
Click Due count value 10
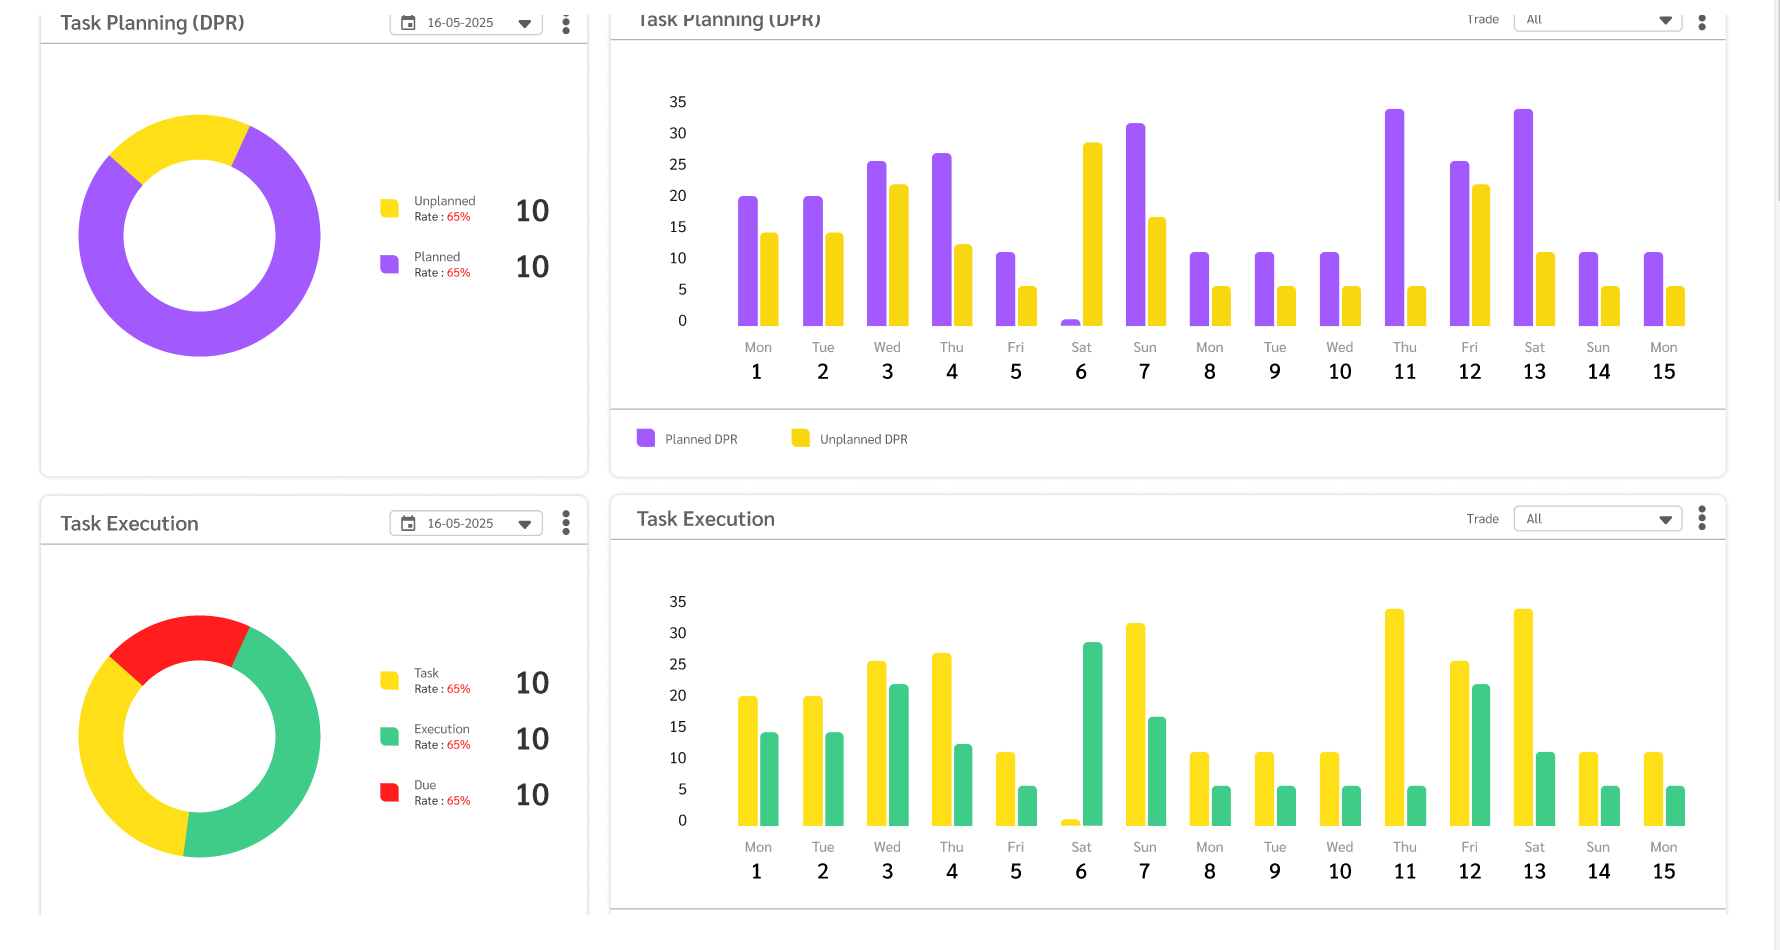click(532, 795)
